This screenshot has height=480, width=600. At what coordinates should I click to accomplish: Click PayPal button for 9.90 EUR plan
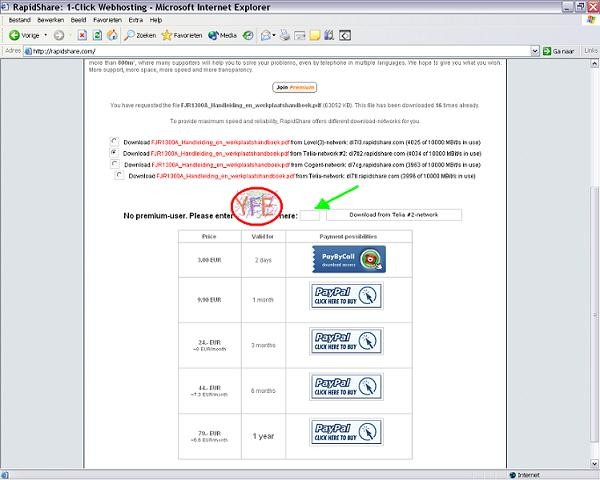[346, 296]
